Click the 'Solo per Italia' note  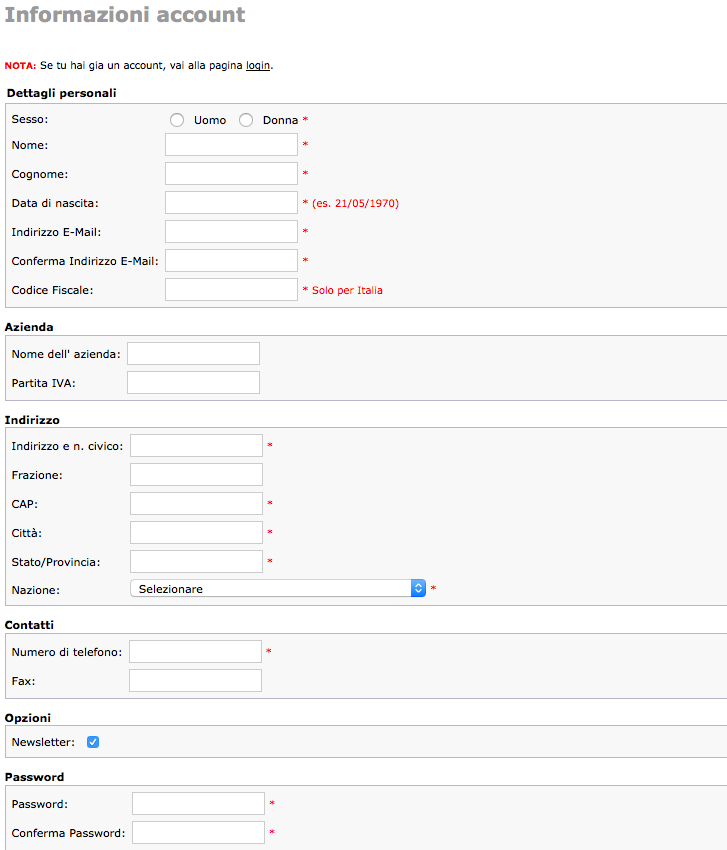[x=347, y=291]
